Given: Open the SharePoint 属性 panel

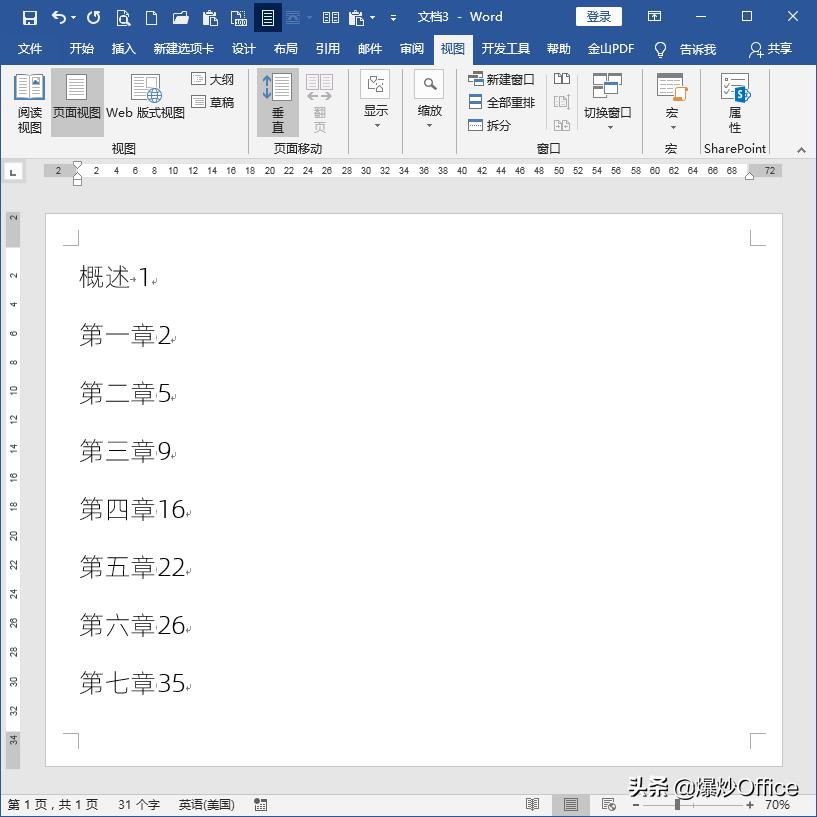Looking at the screenshot, I should 734,103.
